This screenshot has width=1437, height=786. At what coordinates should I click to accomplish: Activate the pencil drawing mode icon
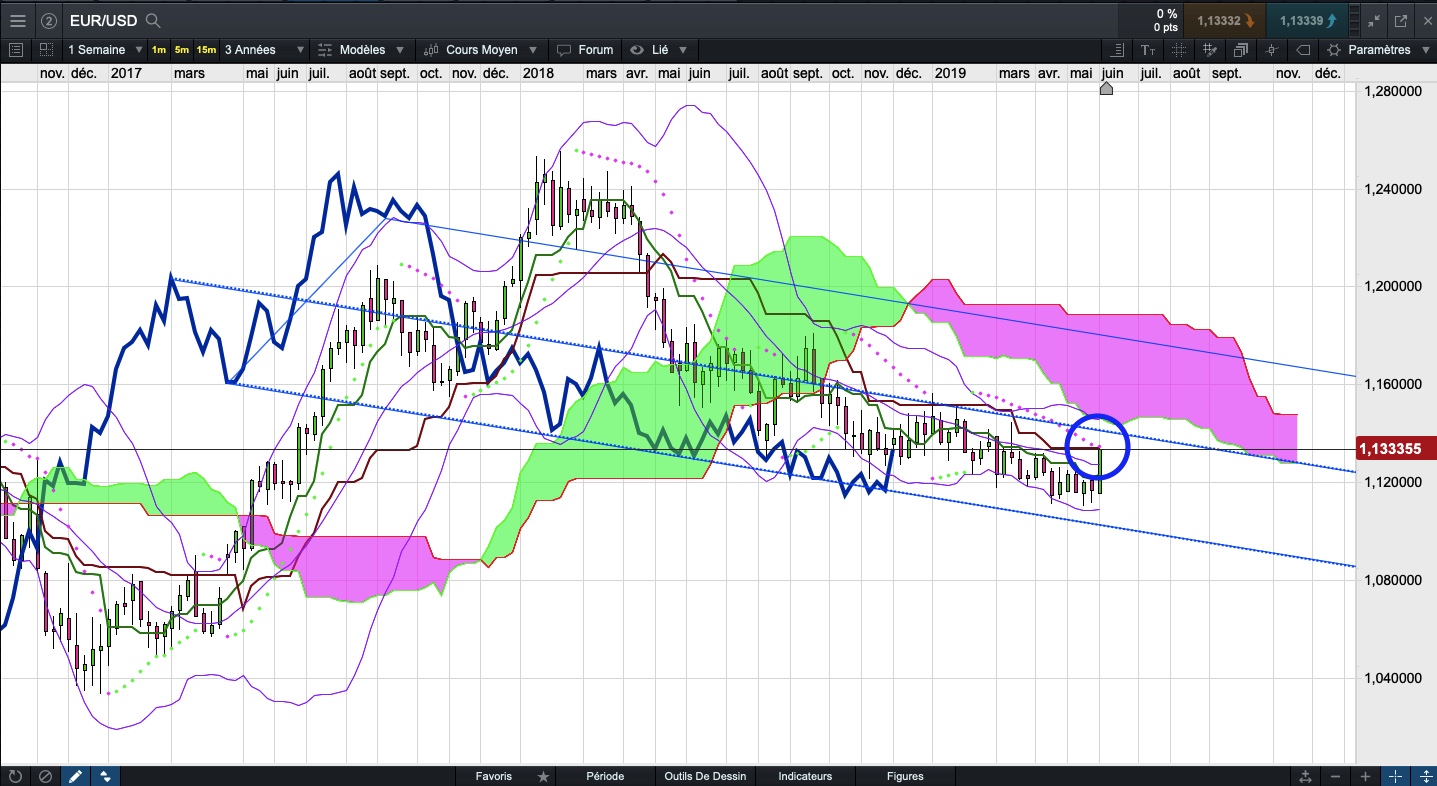coord(75,776)
